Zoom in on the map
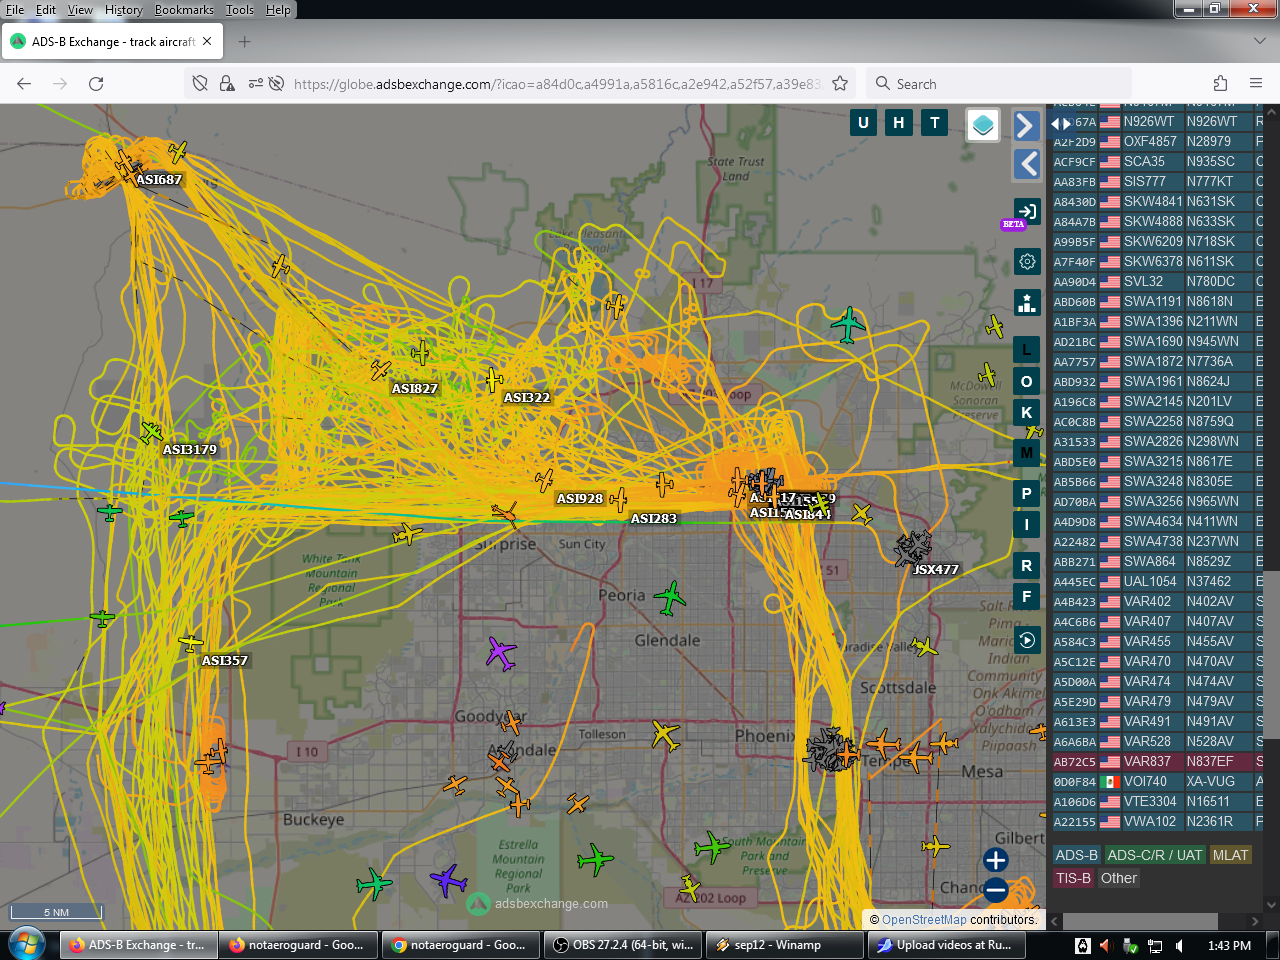 coord(996,860)
